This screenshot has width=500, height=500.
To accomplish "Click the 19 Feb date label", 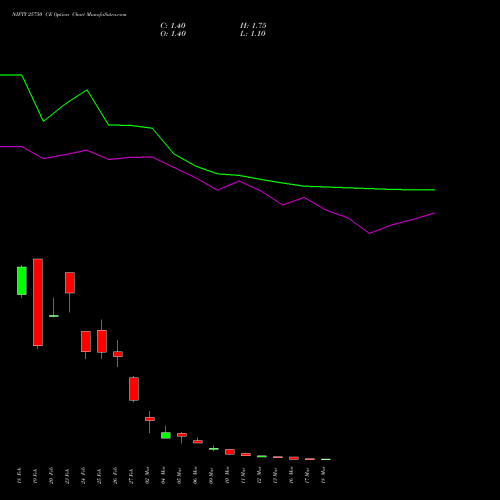I will pos(35,476).
